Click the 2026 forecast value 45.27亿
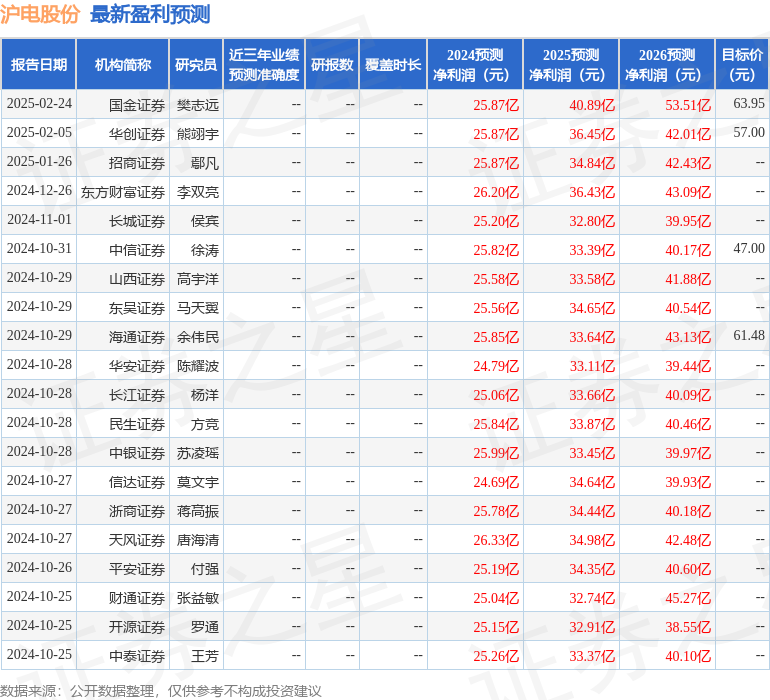The height and width of the screenshot is (700, 770). point(688,598)
